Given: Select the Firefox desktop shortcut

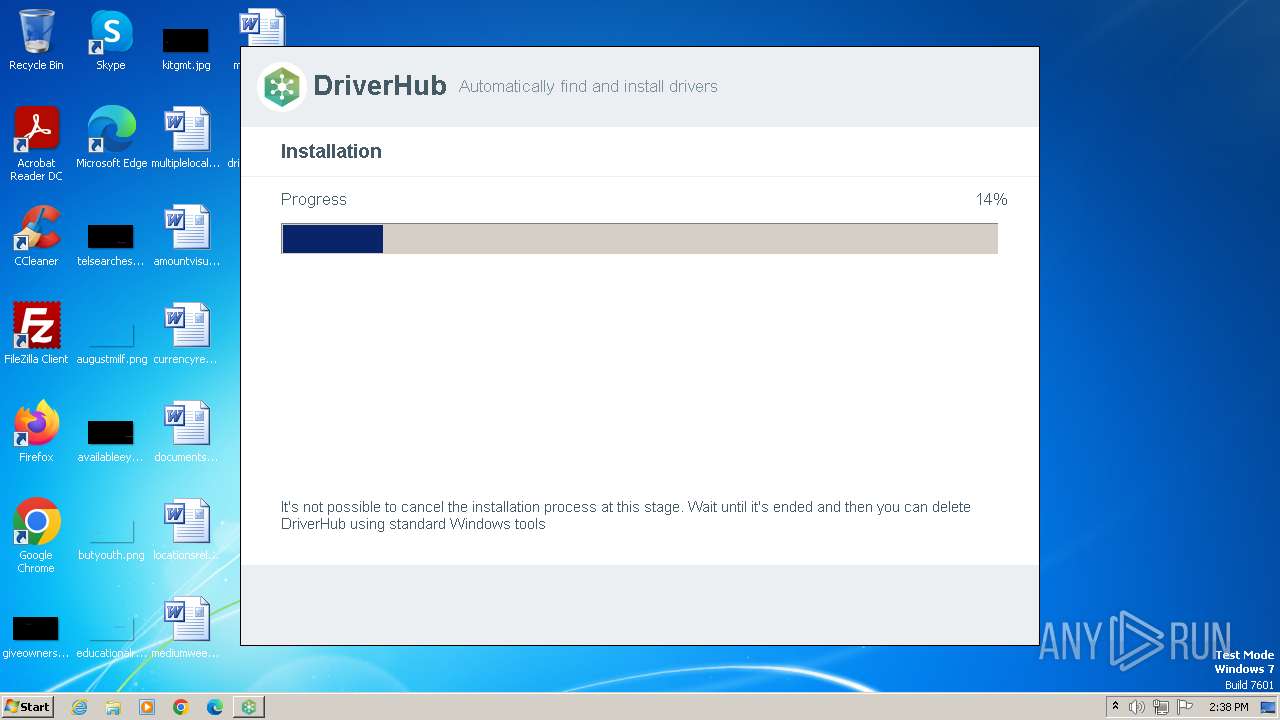Looking at the screenshot, I should click(36, 432).
